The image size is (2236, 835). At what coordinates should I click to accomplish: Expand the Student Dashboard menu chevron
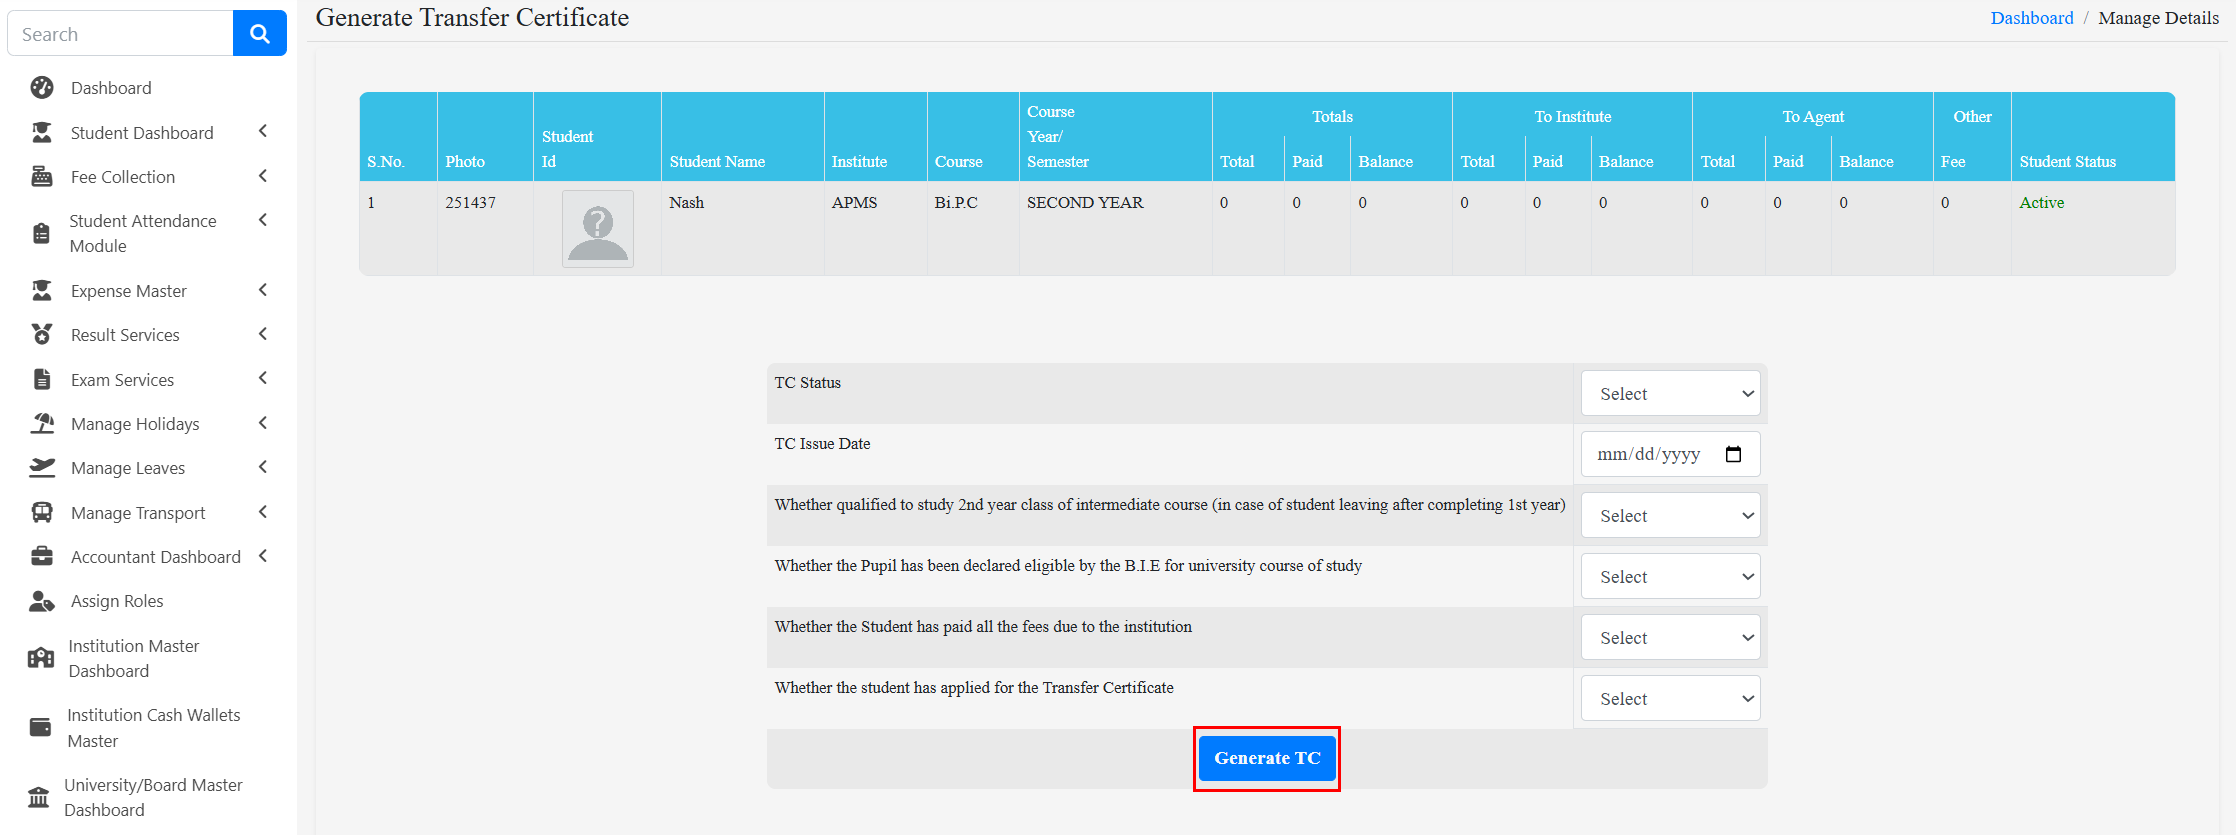(263, 132)
